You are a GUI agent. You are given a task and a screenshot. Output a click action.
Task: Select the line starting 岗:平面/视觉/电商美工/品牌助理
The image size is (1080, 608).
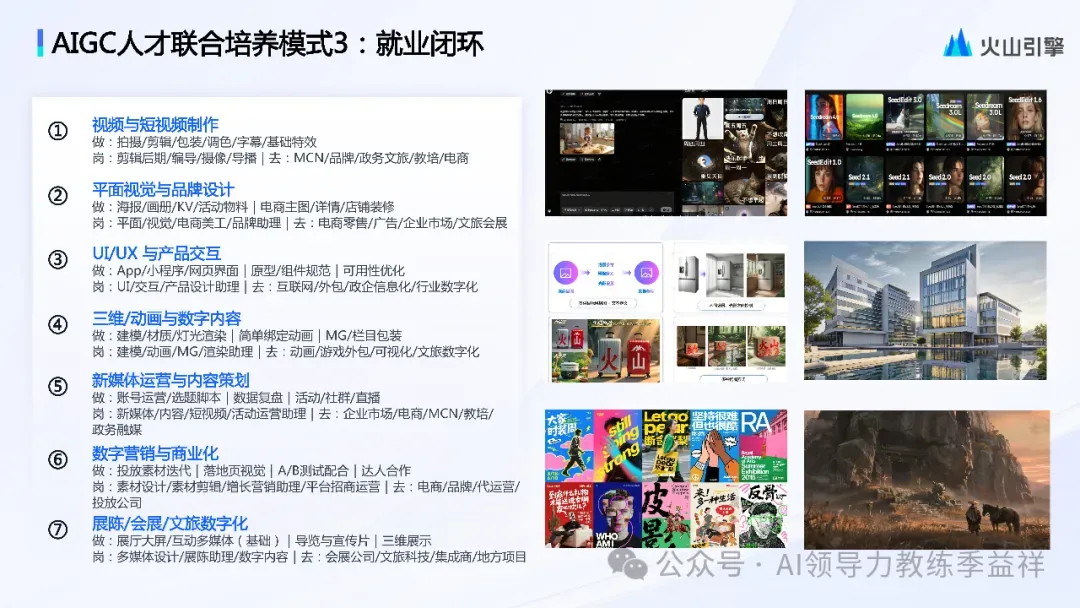tap(300, 223)
